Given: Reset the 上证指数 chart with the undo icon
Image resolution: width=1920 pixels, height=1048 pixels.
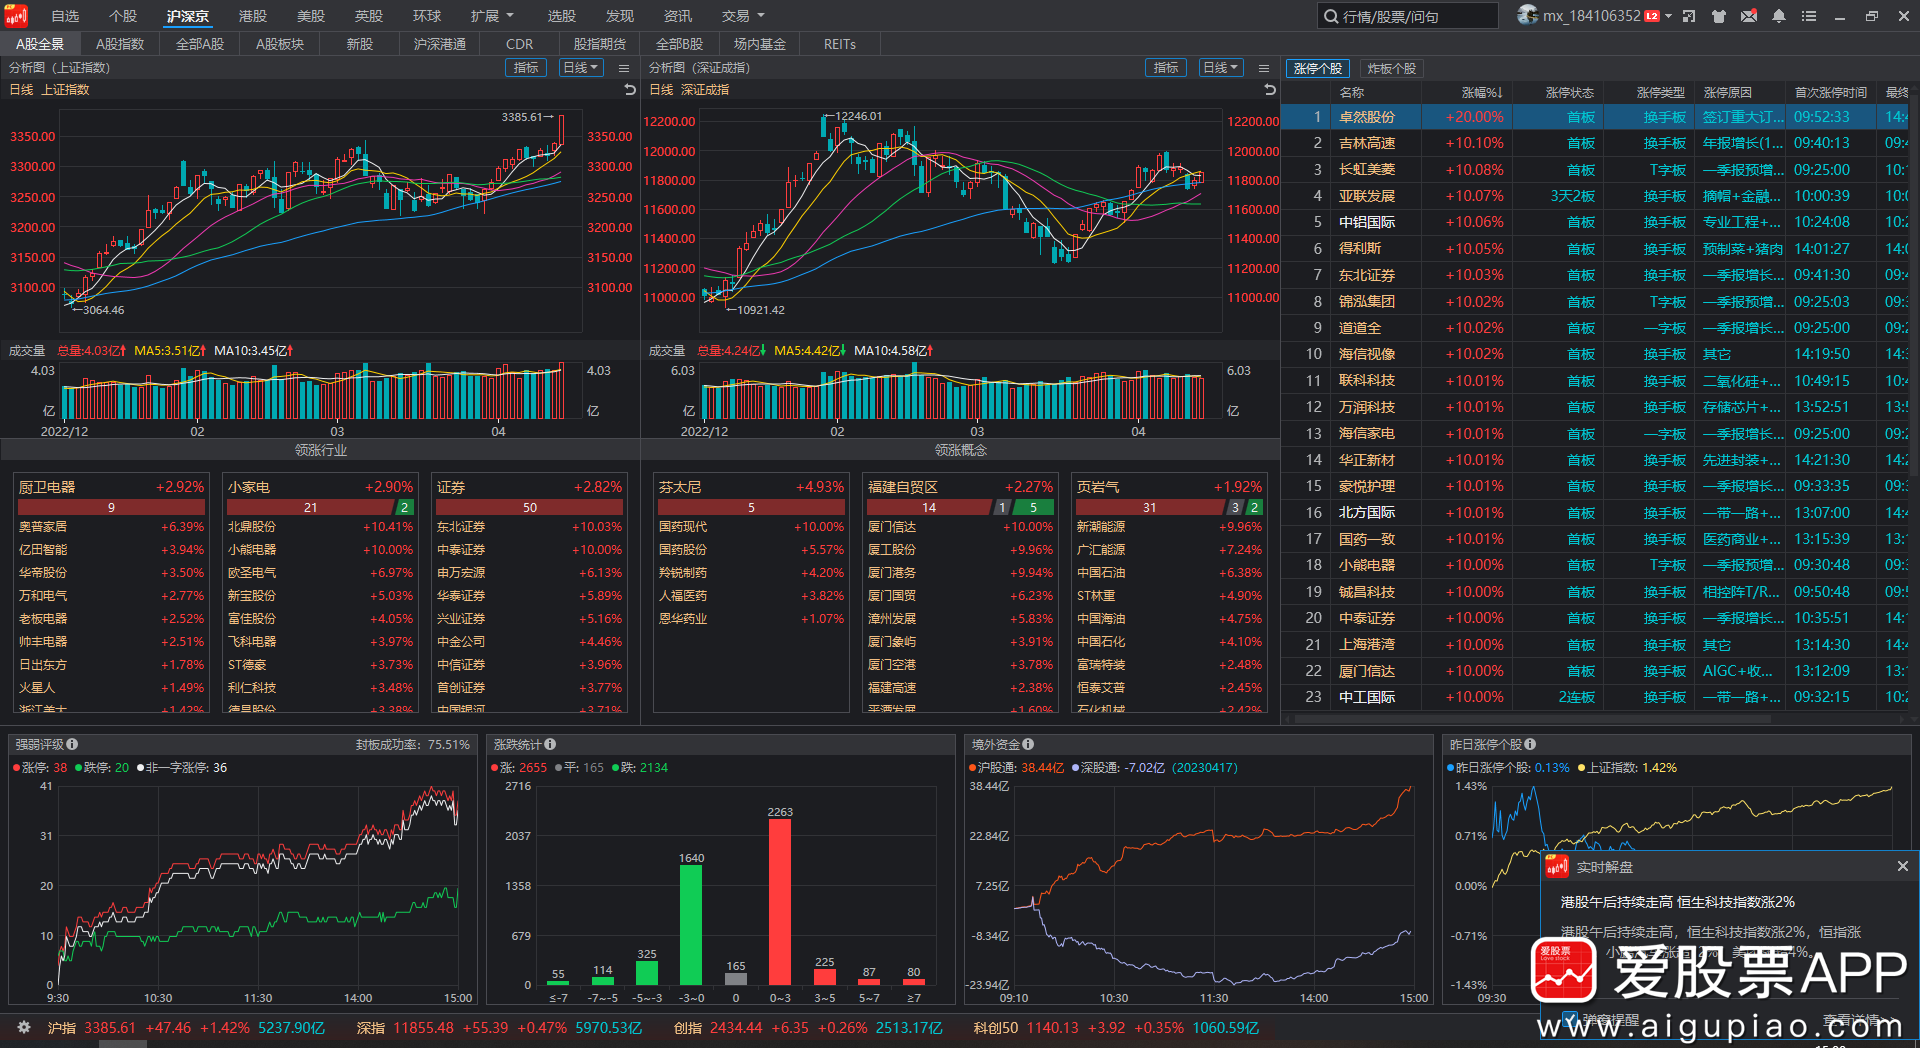Looking at the screenshot, I should [630, 90].
